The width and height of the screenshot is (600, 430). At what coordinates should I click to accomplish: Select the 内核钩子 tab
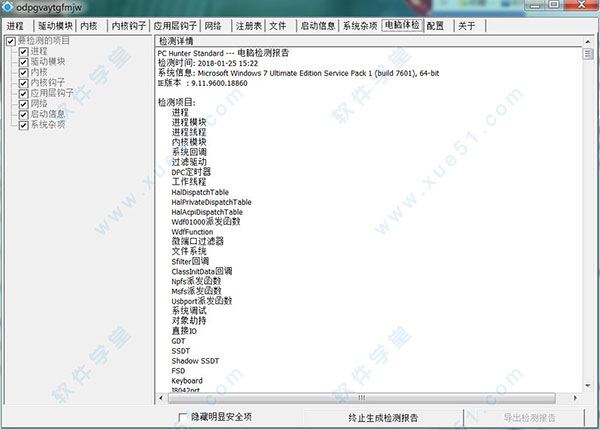coord(128,25)
